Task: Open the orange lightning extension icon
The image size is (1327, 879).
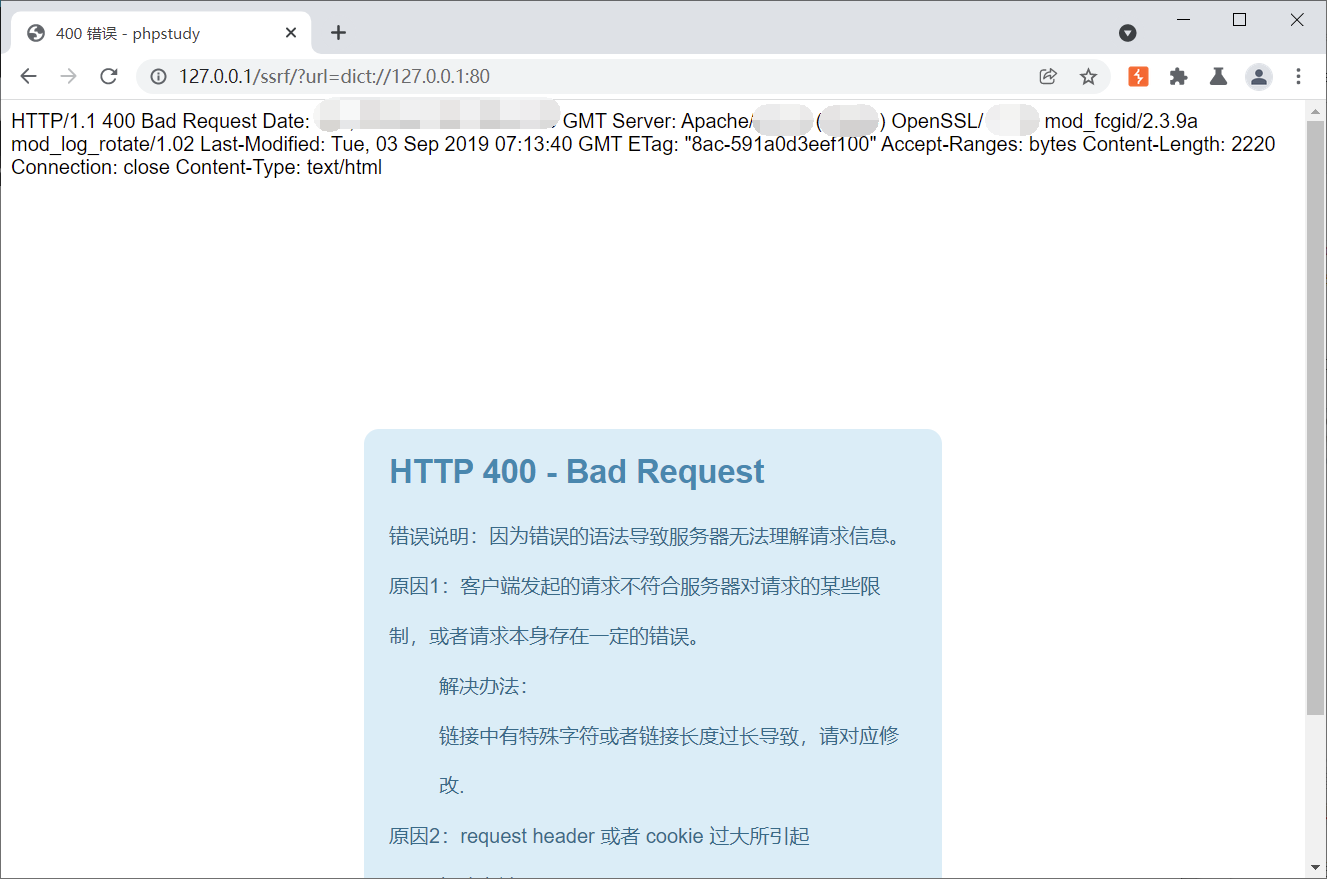Action: [x=1138, y=76]
